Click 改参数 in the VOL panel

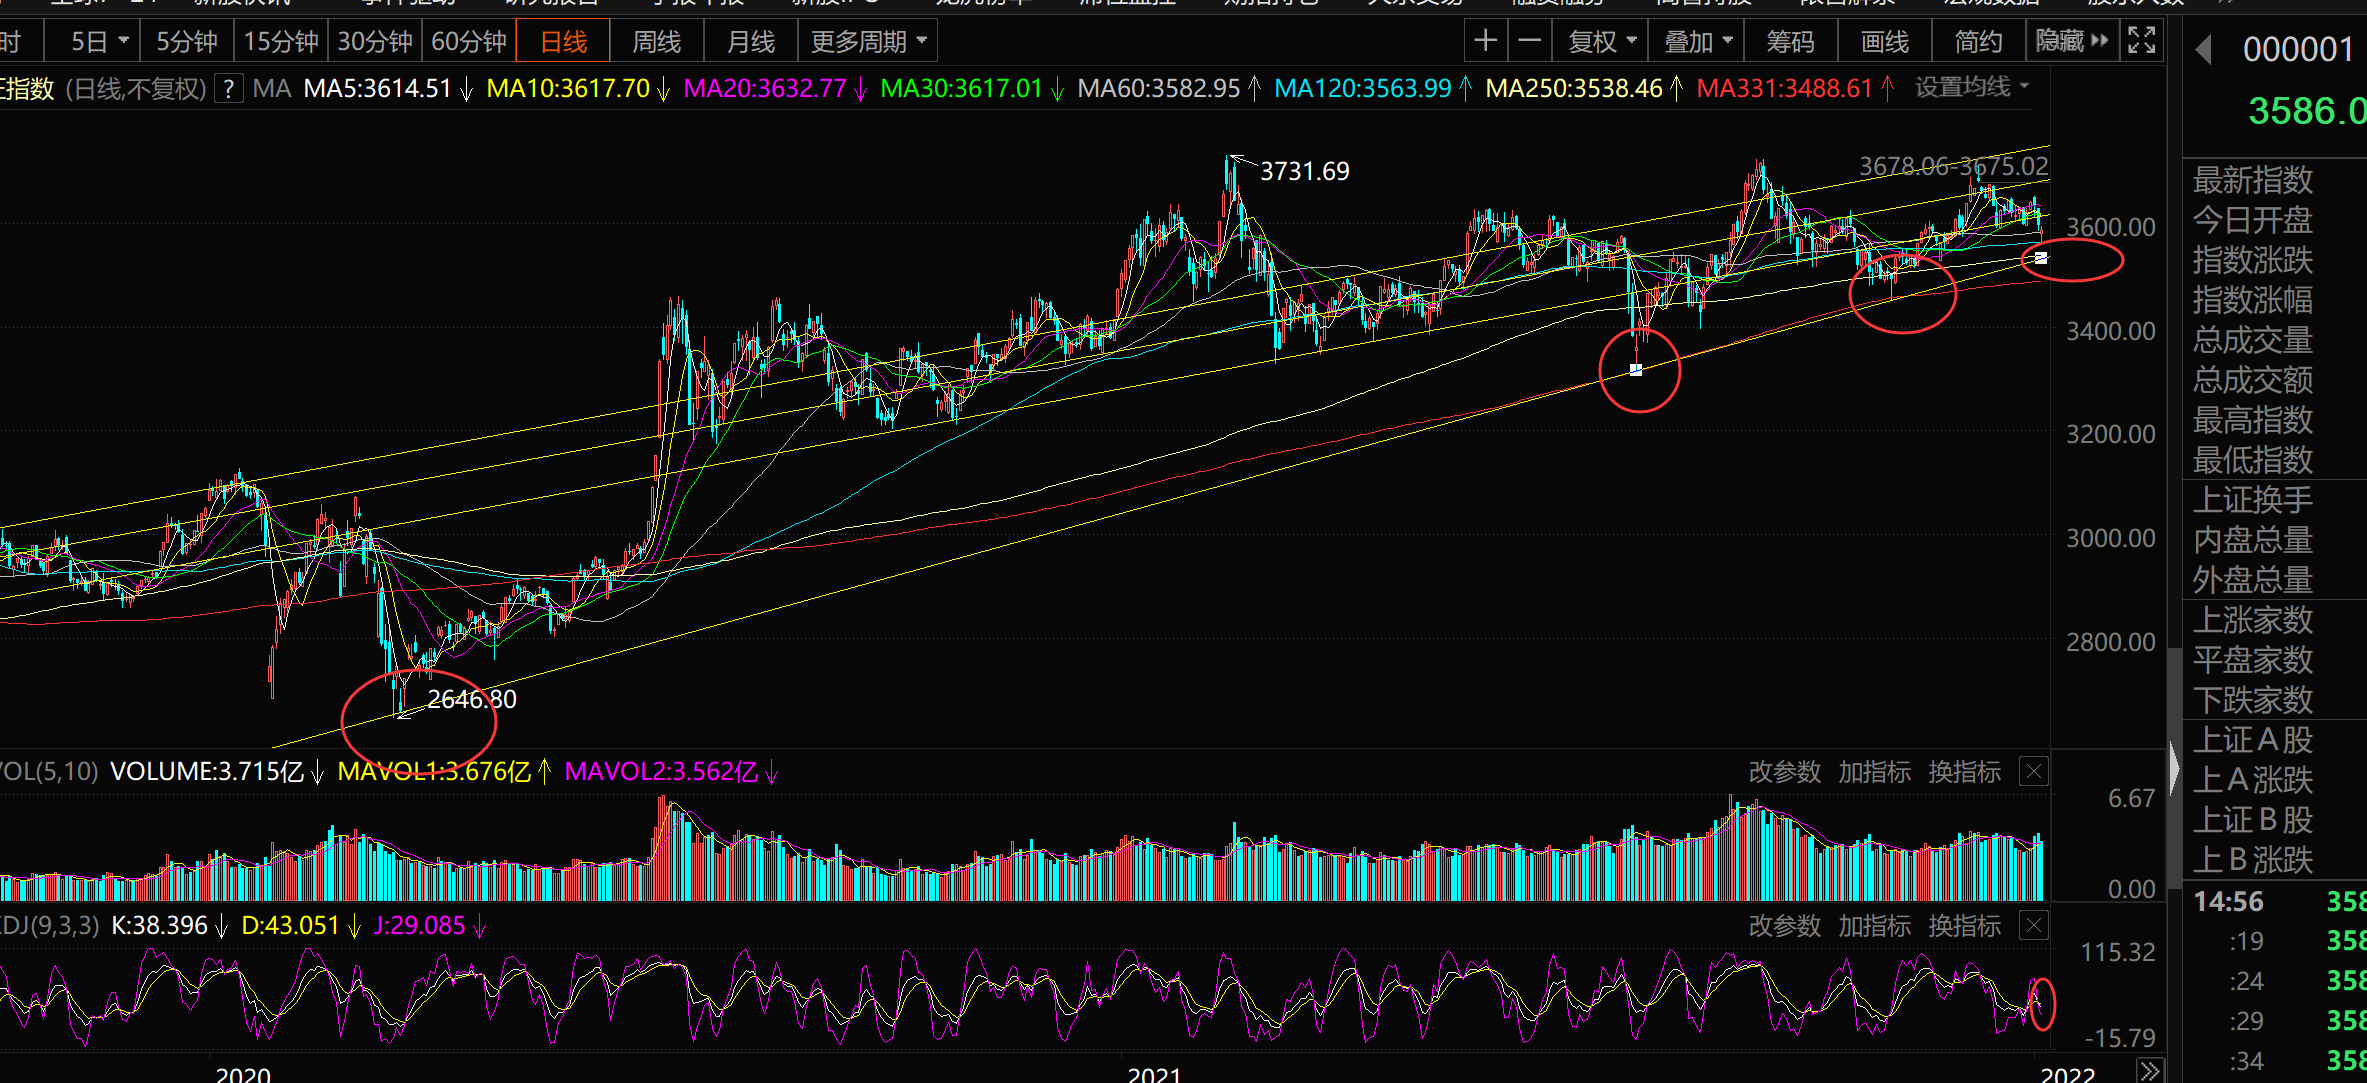coord(1784,772)
